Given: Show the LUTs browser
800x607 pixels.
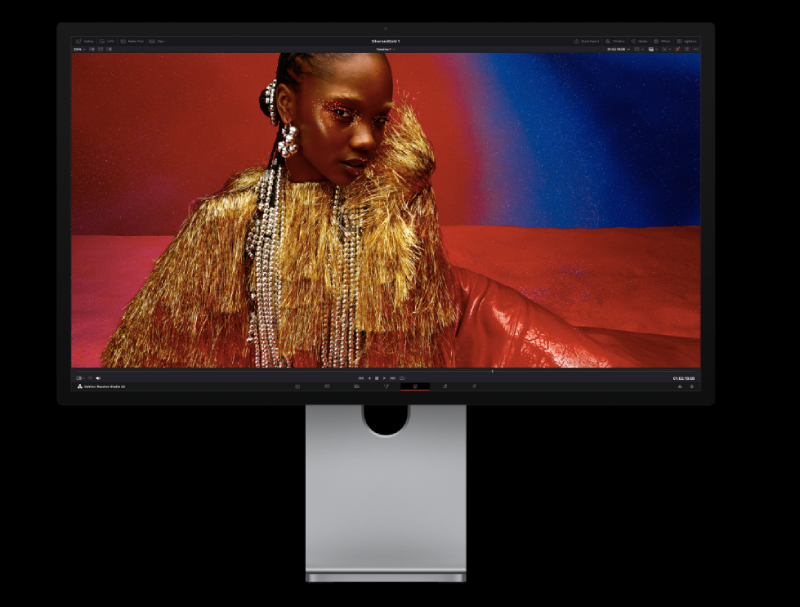Looking at the screenshot, I should pos(107,41).
